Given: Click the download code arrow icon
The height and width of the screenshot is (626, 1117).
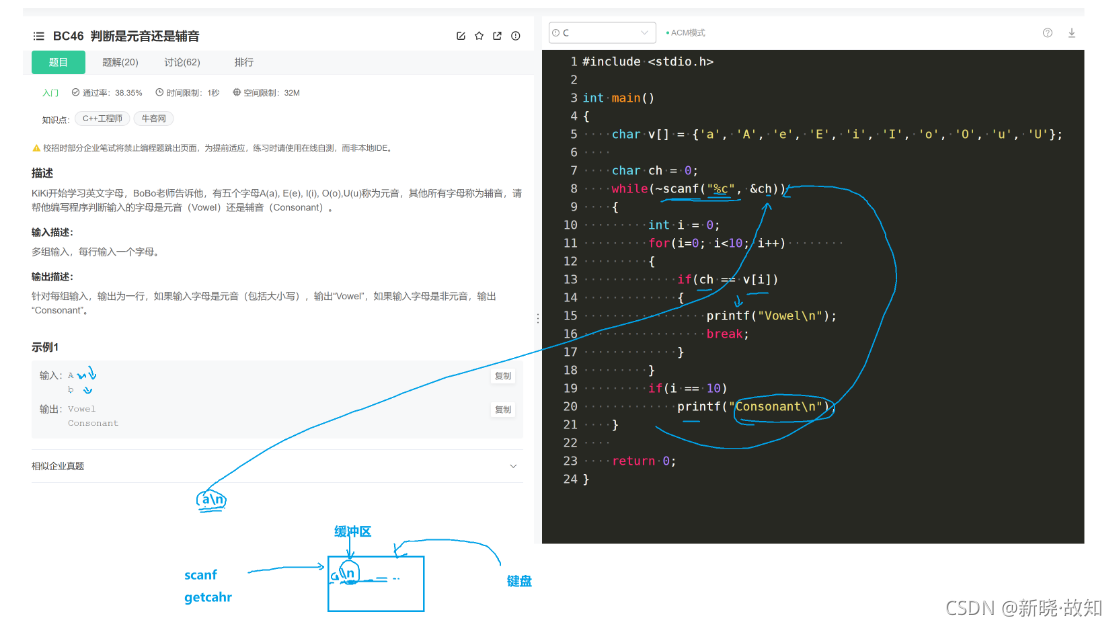Looking at the screenshot, I should [x=1071, y=33].
